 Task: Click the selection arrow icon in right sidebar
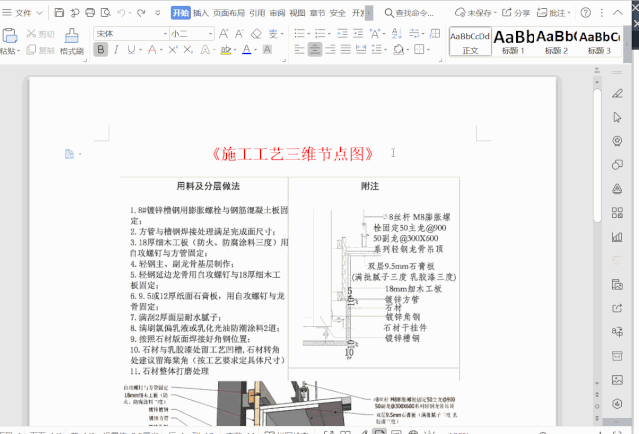617,117
